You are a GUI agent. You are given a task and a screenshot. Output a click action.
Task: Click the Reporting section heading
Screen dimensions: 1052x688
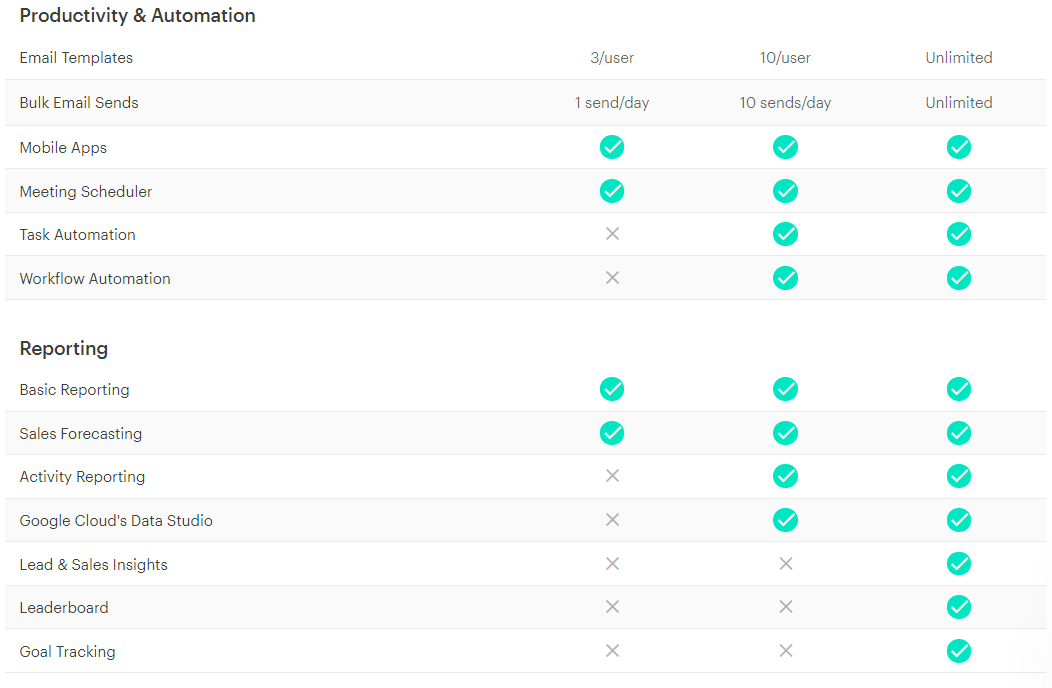[64, 348]
